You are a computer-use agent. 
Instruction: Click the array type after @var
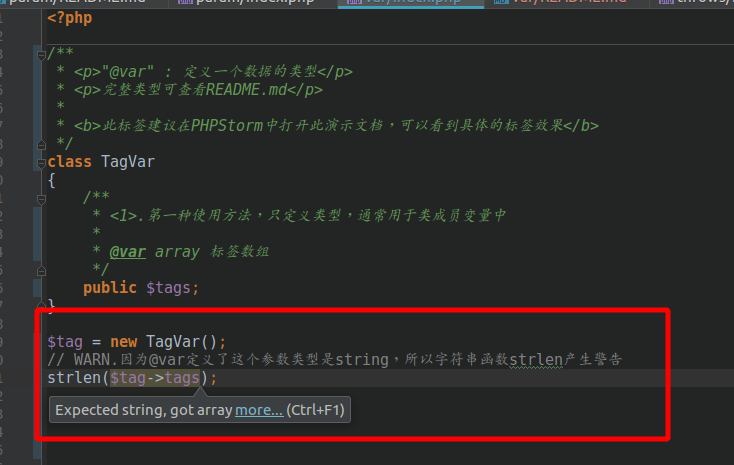[x=177, y=252]
